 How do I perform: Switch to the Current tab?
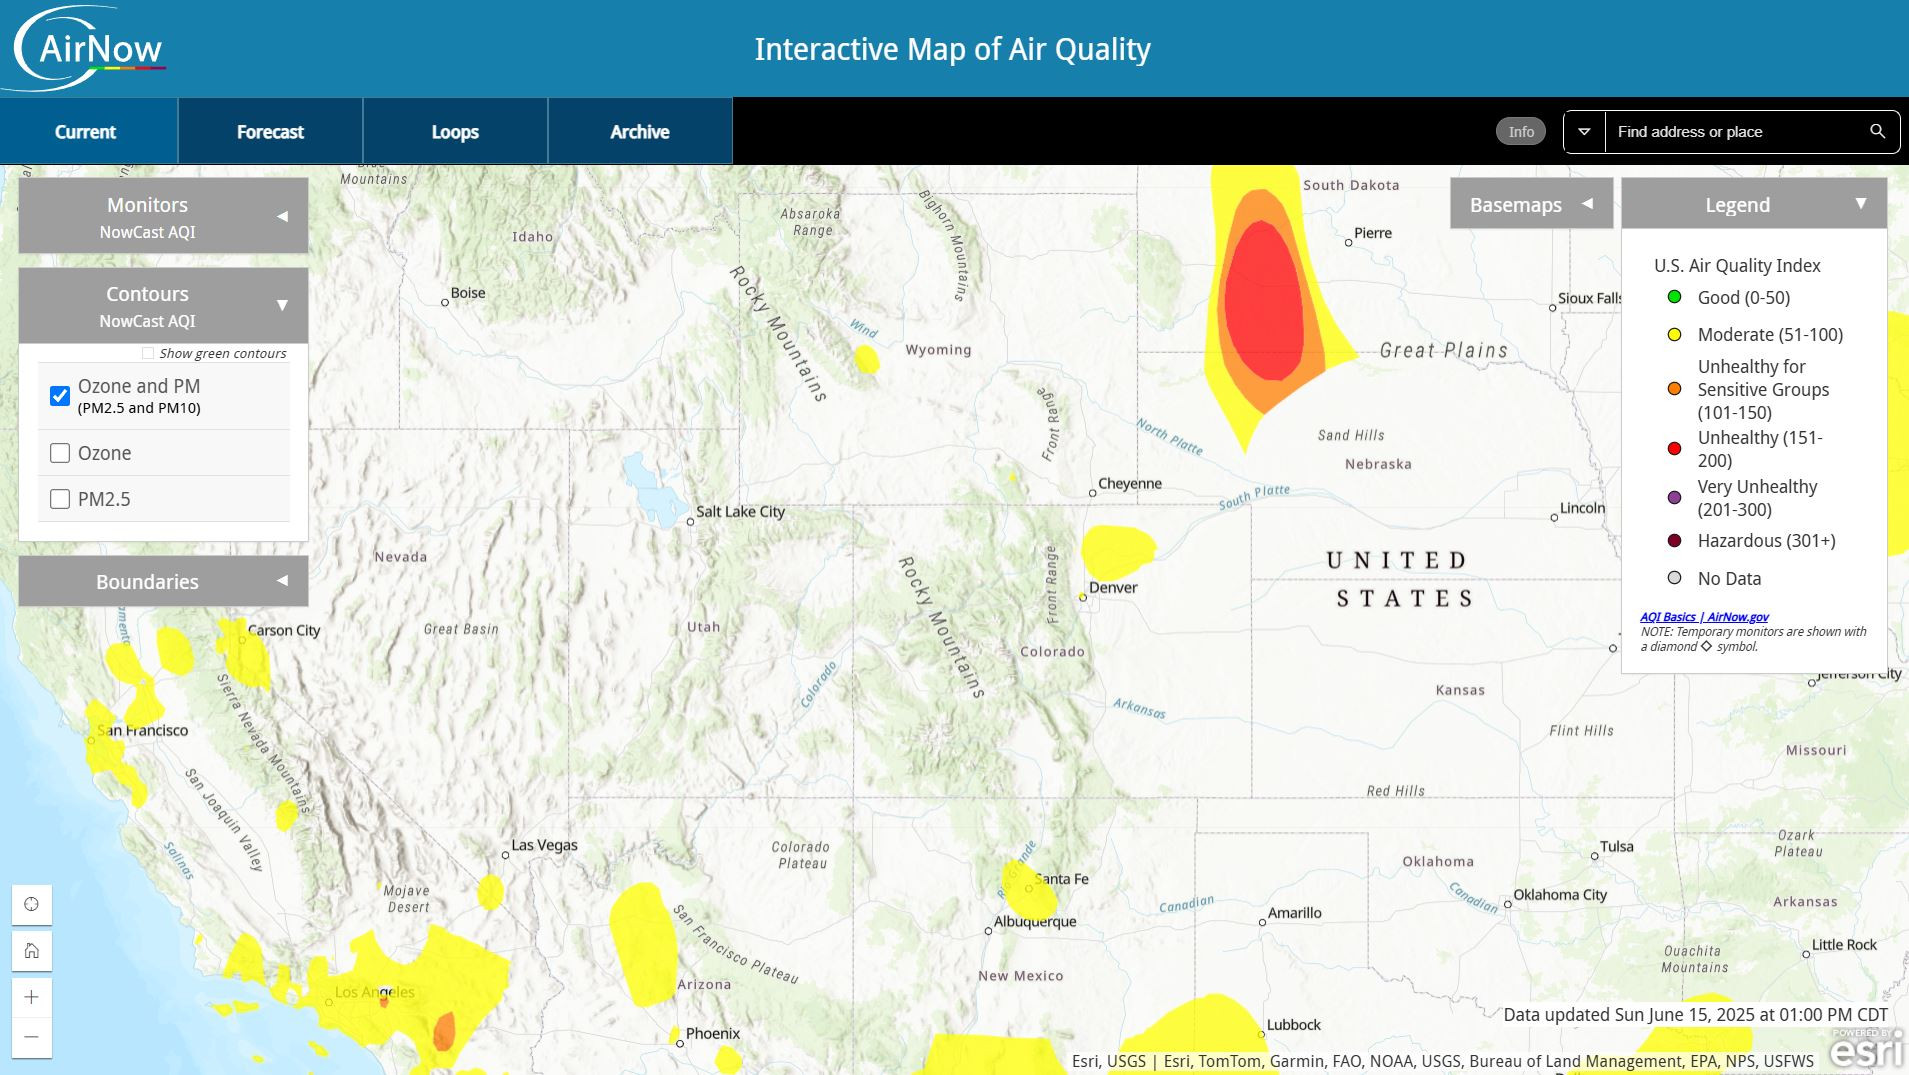click(86, 131)
